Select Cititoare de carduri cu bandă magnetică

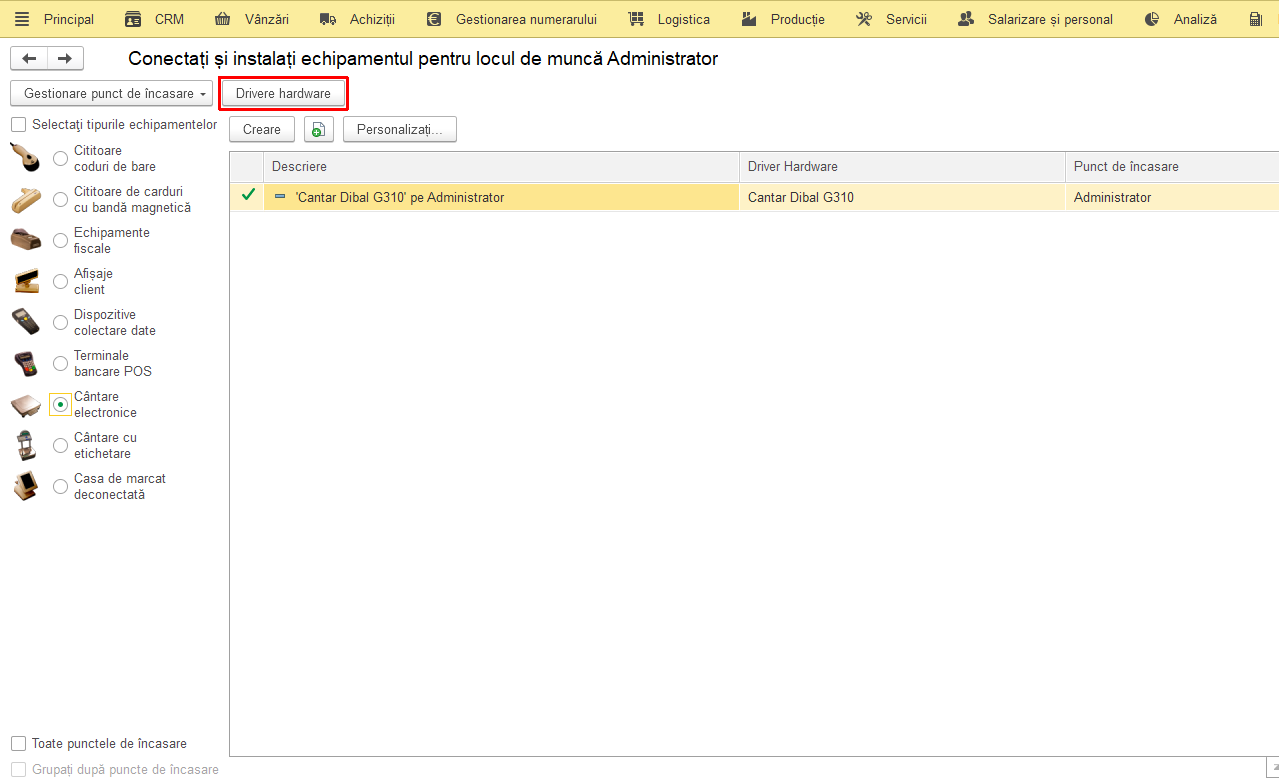pos(61,199)
